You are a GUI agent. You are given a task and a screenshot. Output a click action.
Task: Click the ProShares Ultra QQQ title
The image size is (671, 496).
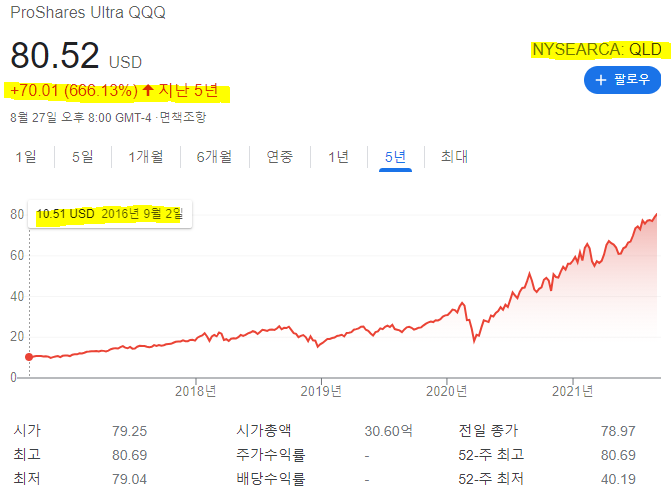coord(88,12)
